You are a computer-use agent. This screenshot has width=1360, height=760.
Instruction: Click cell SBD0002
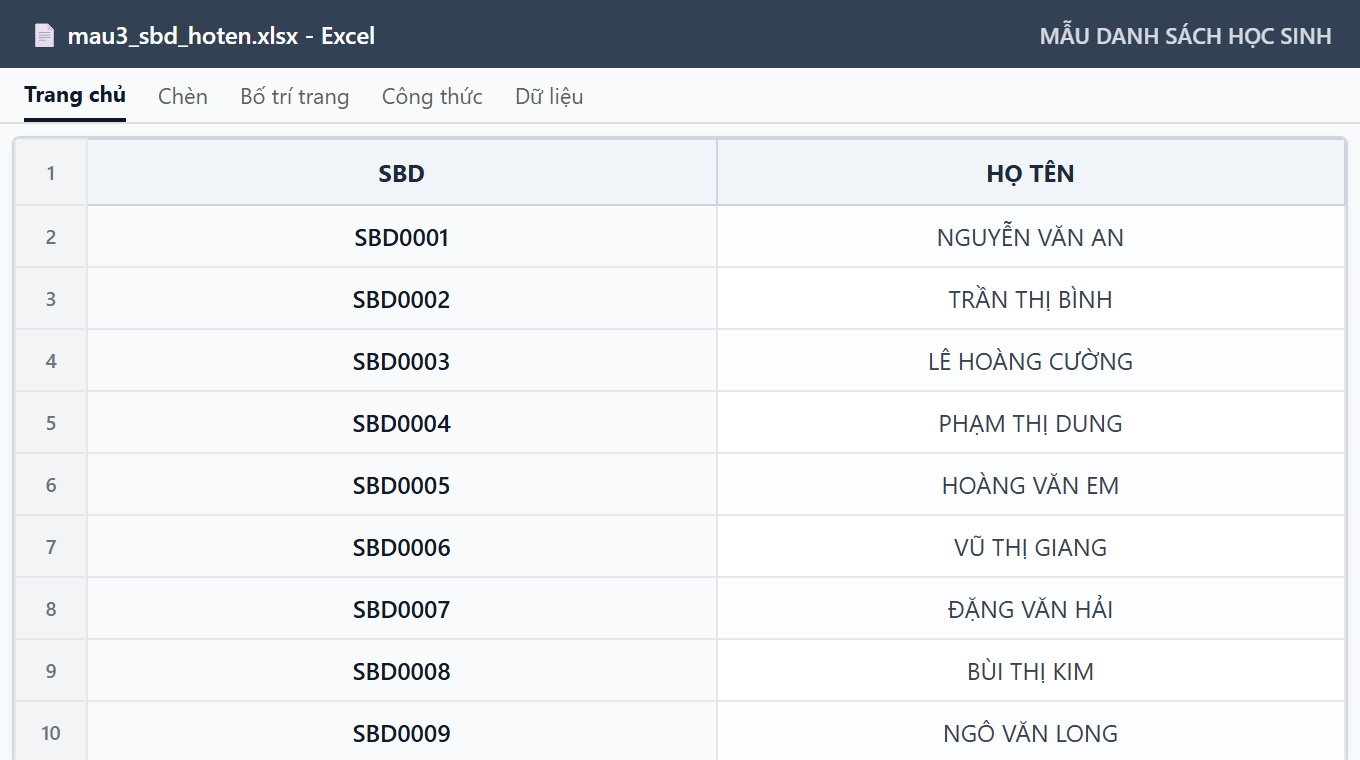(402, 299)
